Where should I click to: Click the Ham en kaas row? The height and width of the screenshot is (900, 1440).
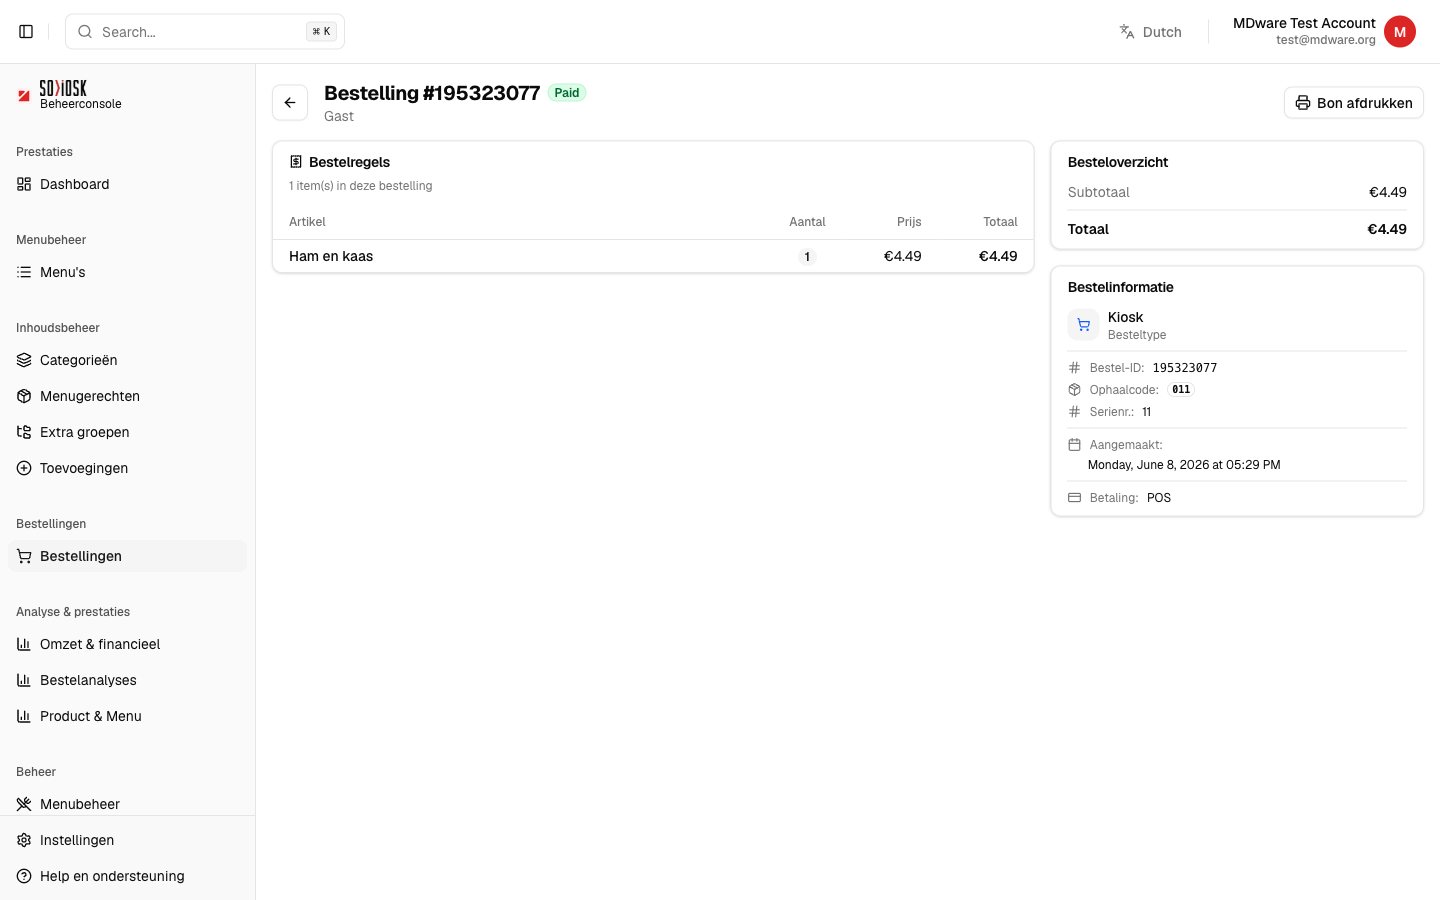coord(653,256)
